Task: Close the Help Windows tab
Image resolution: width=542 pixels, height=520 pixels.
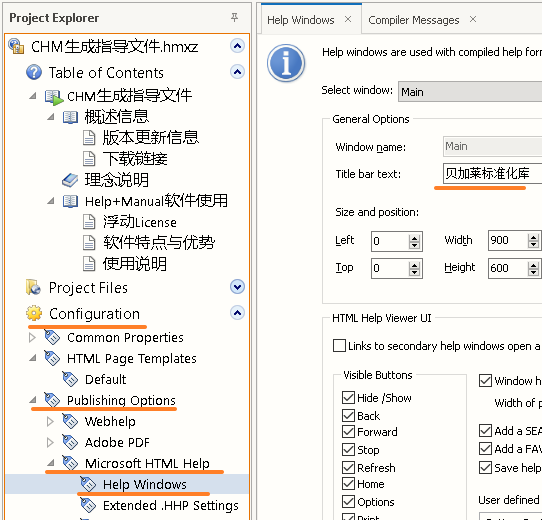Action: point(348,19)
